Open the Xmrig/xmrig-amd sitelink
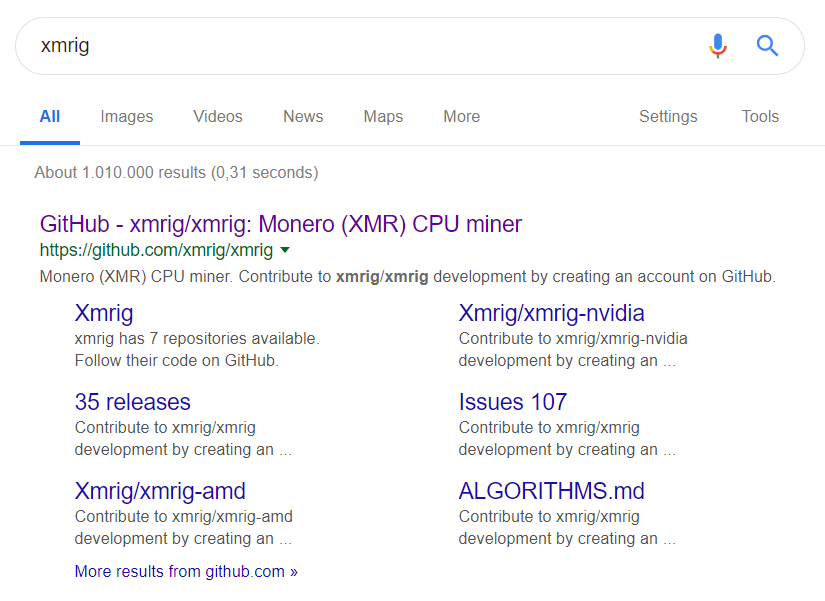The width and height of the screenshot is (825, 601). tap(160, 492)
